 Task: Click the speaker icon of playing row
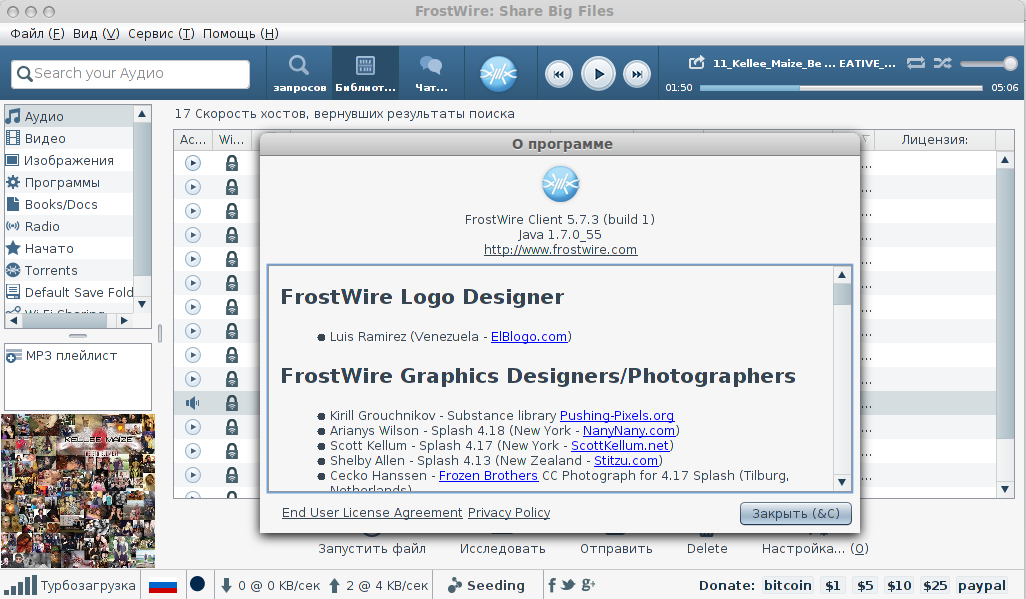192,403
